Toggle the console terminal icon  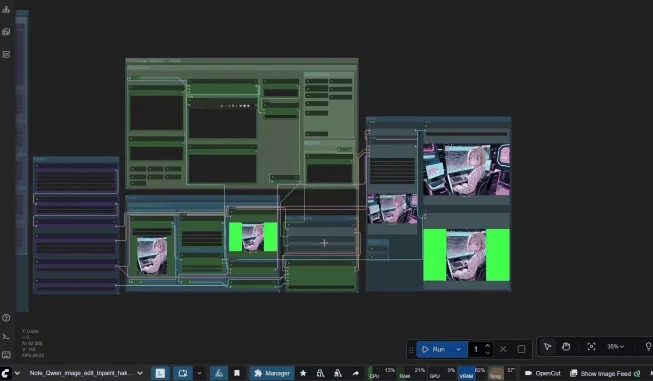coord(6,336)
